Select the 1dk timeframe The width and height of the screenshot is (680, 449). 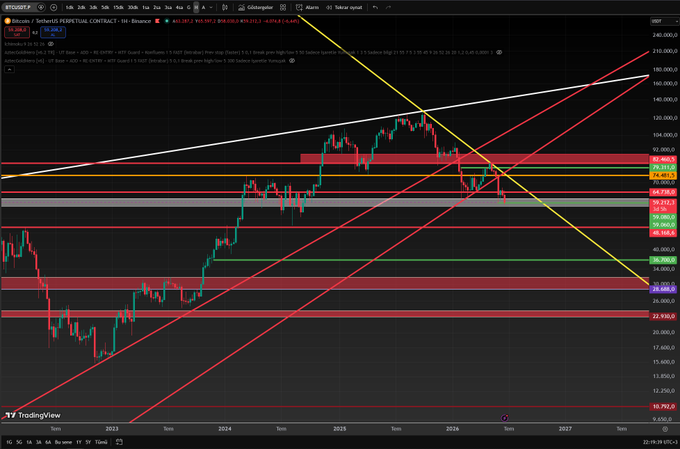click(69, 7)
